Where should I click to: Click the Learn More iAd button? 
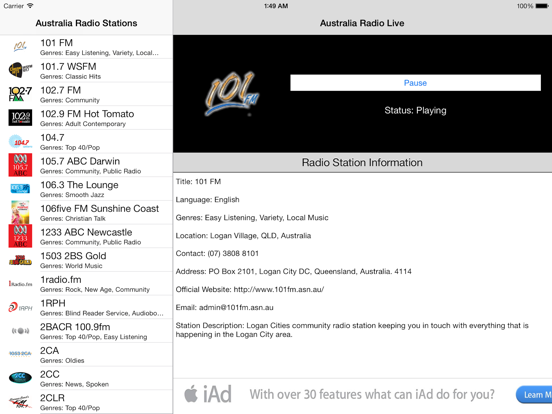click(534, 395)
